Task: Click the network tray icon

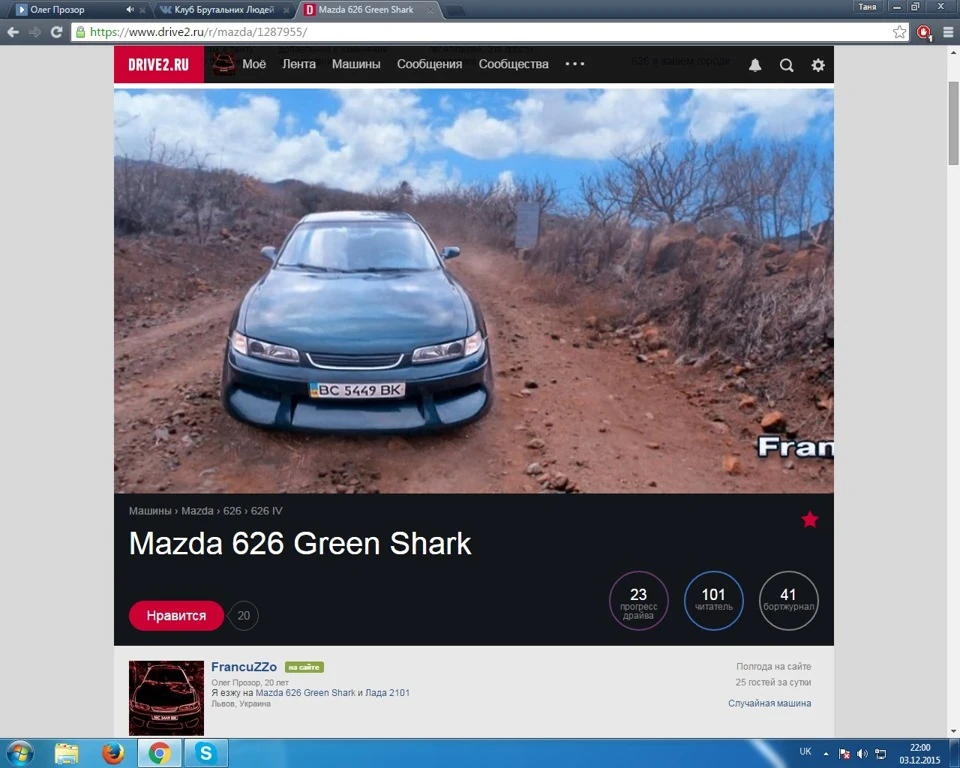Action: pyautogui.click(x=880, y=753)
